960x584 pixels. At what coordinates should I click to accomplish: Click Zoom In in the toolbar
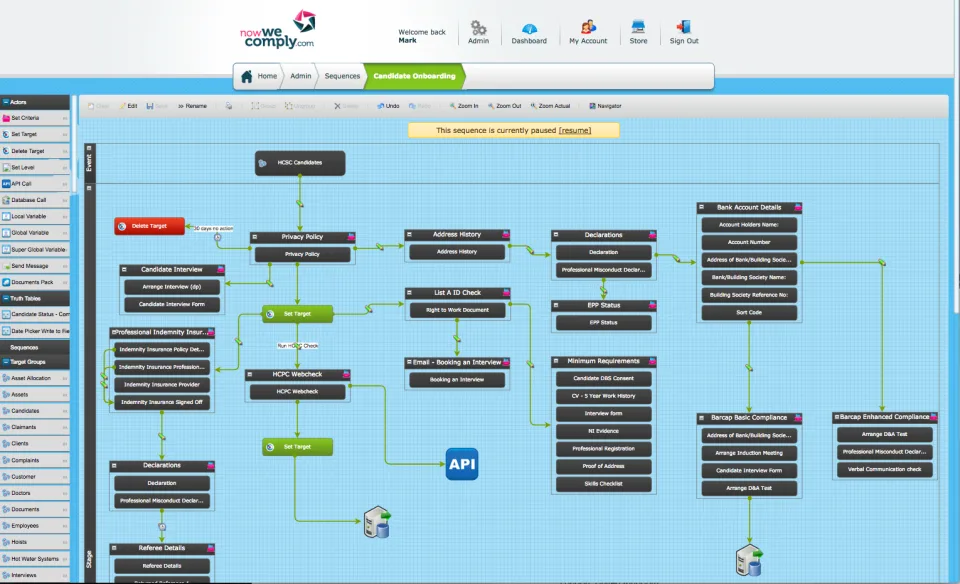coord(463,106)
